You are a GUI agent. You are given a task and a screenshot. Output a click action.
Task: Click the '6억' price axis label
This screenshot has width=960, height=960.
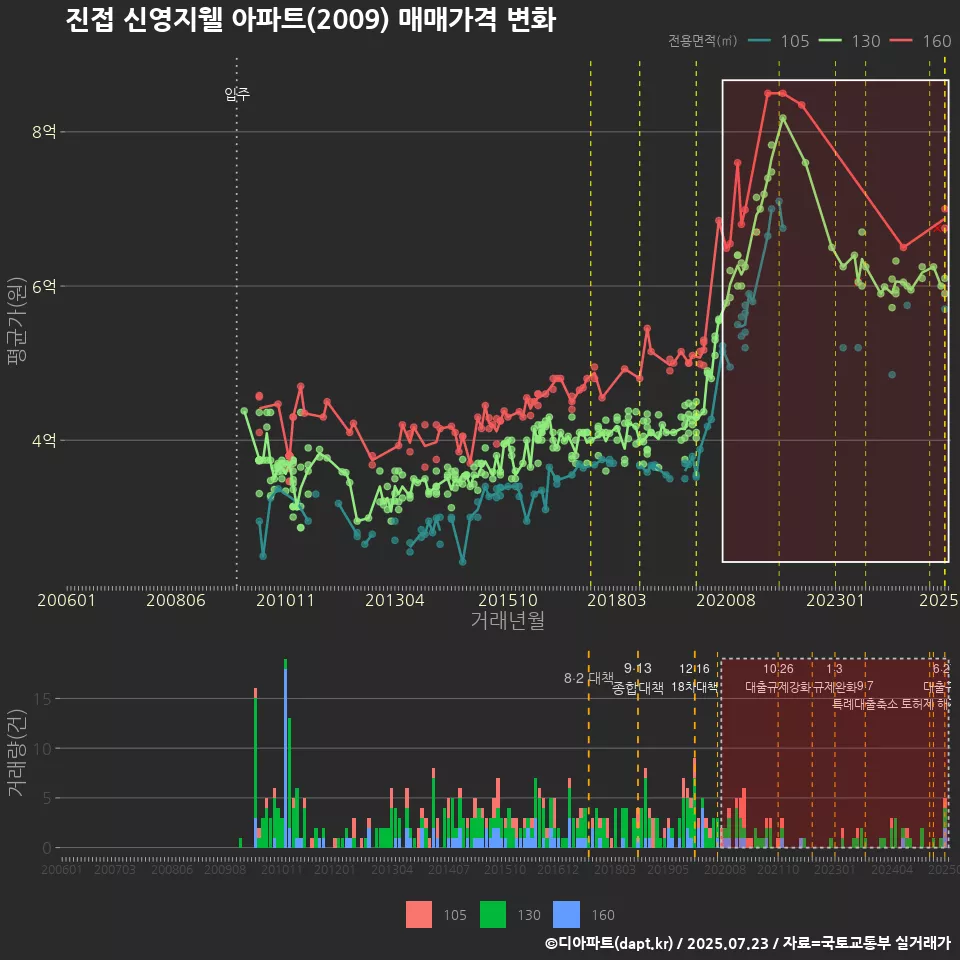44,286
